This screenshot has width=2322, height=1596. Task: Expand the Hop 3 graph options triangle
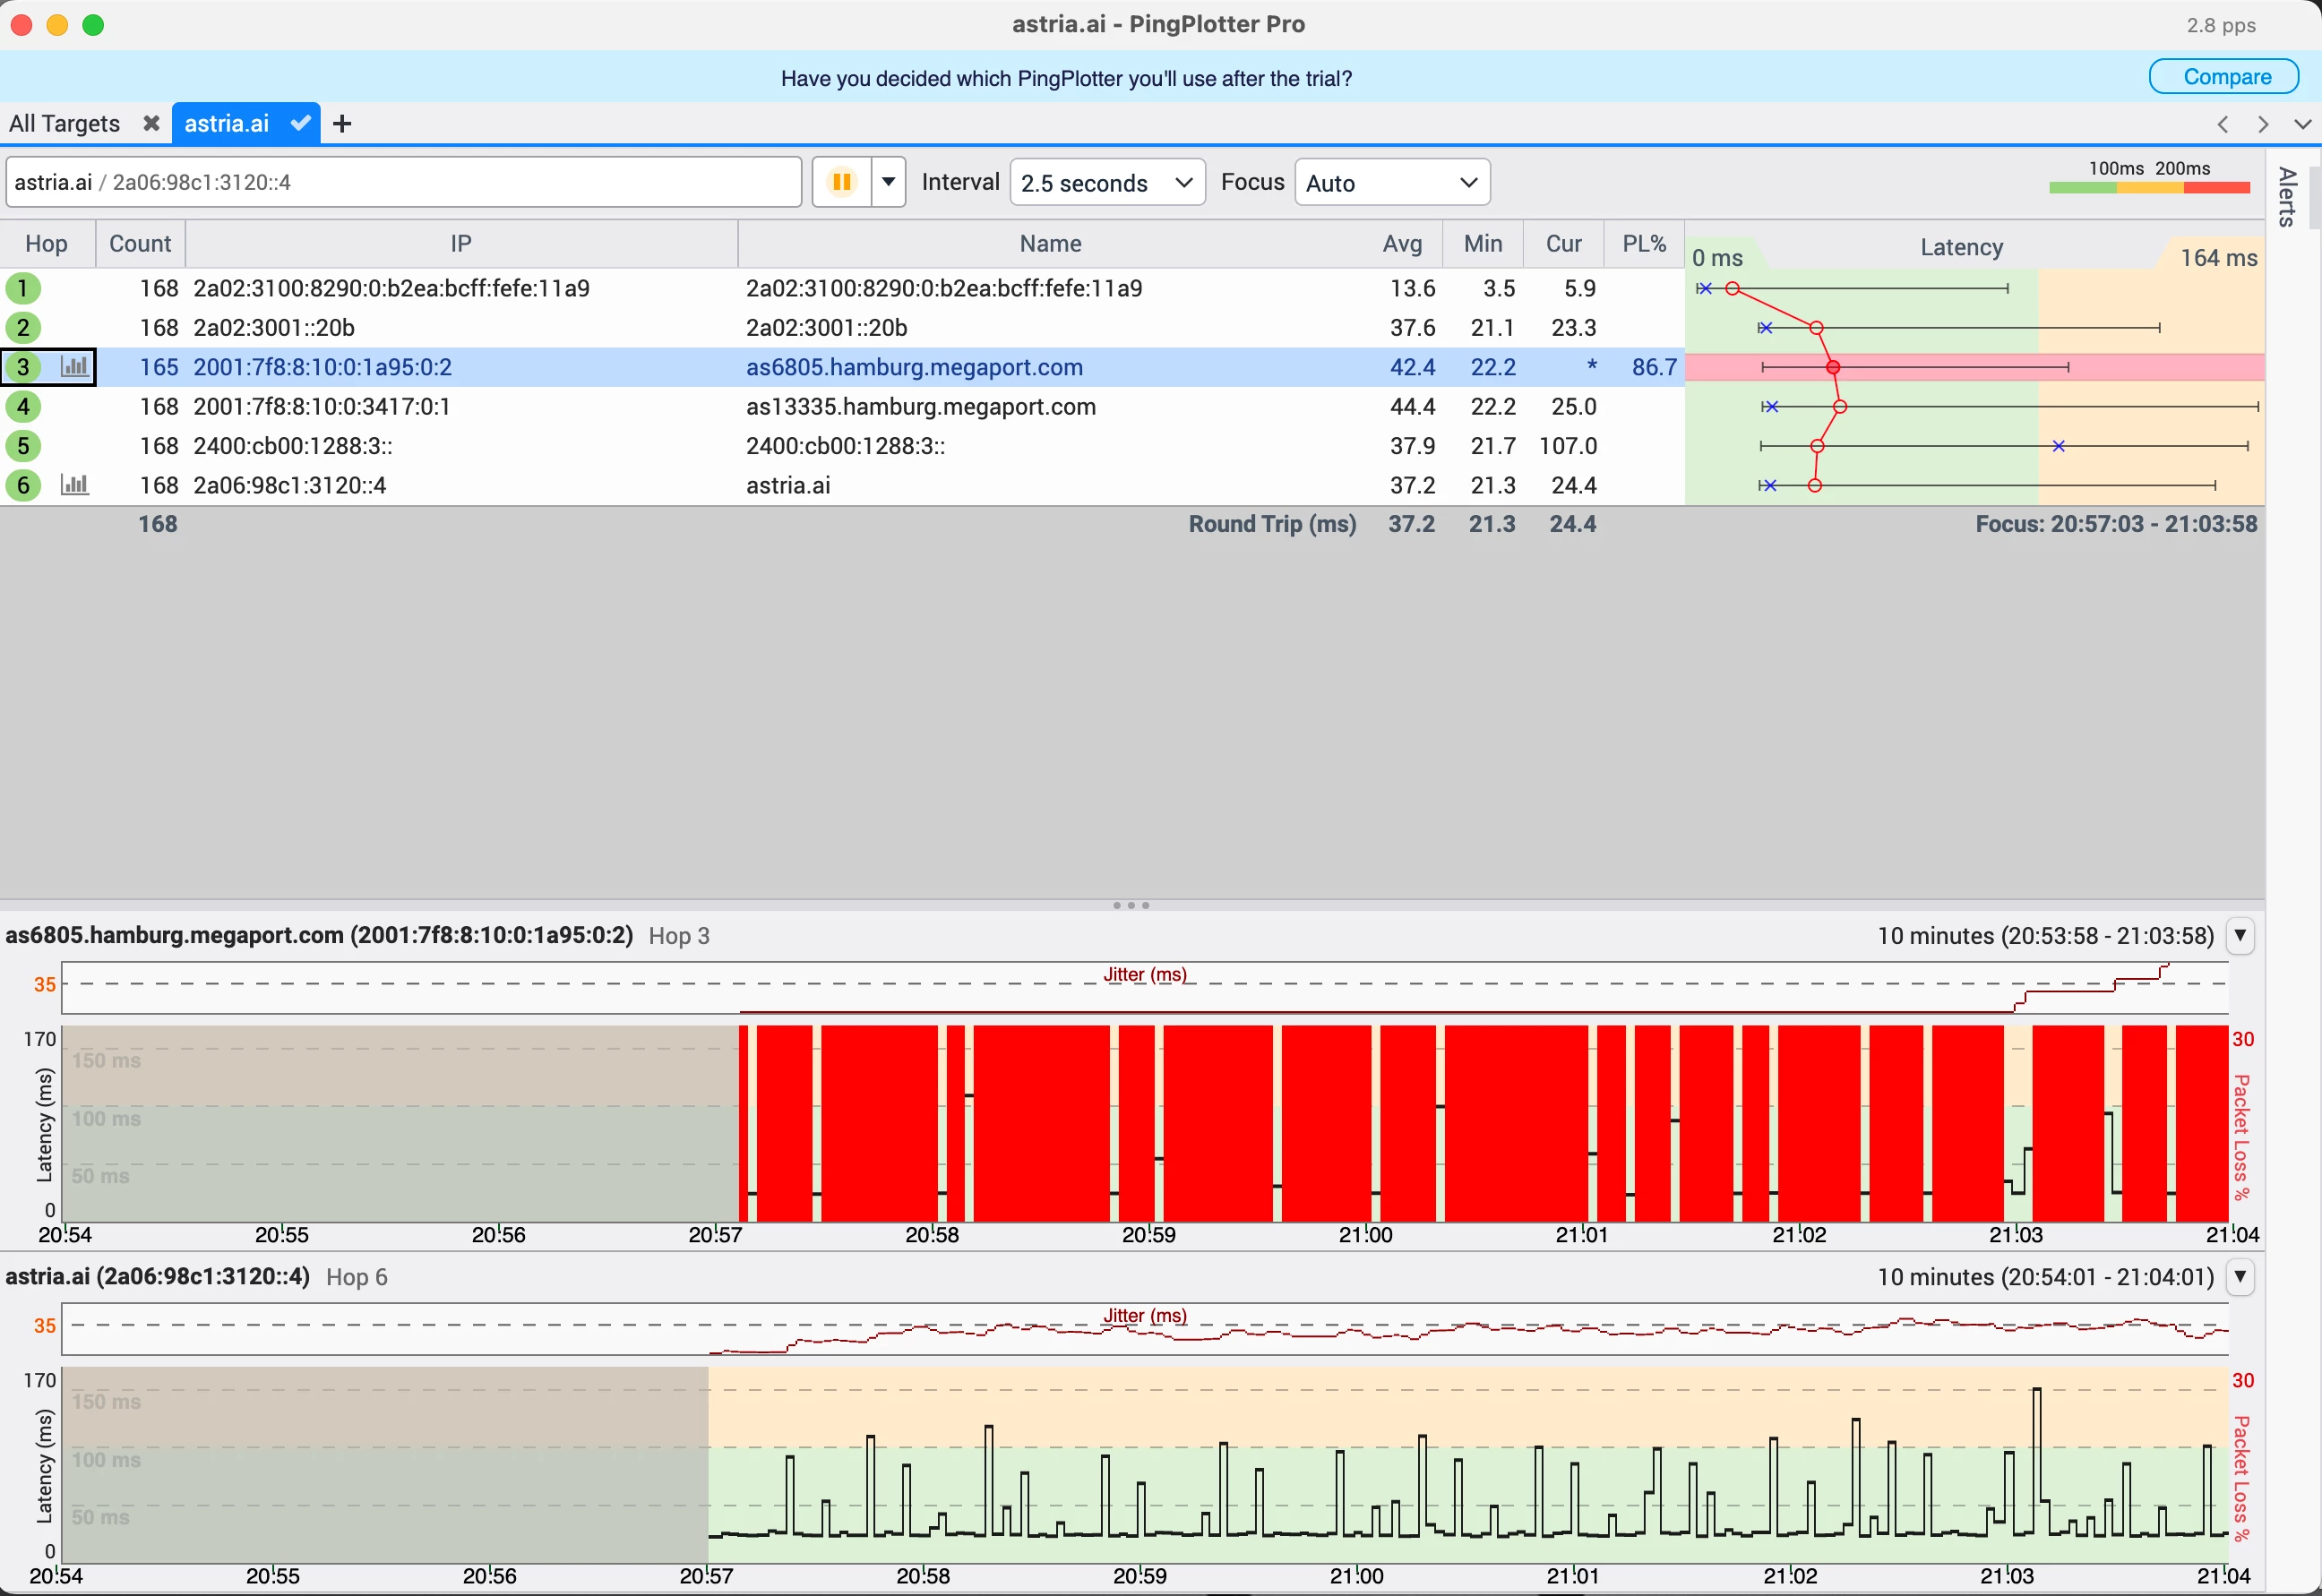[2240, 936]
